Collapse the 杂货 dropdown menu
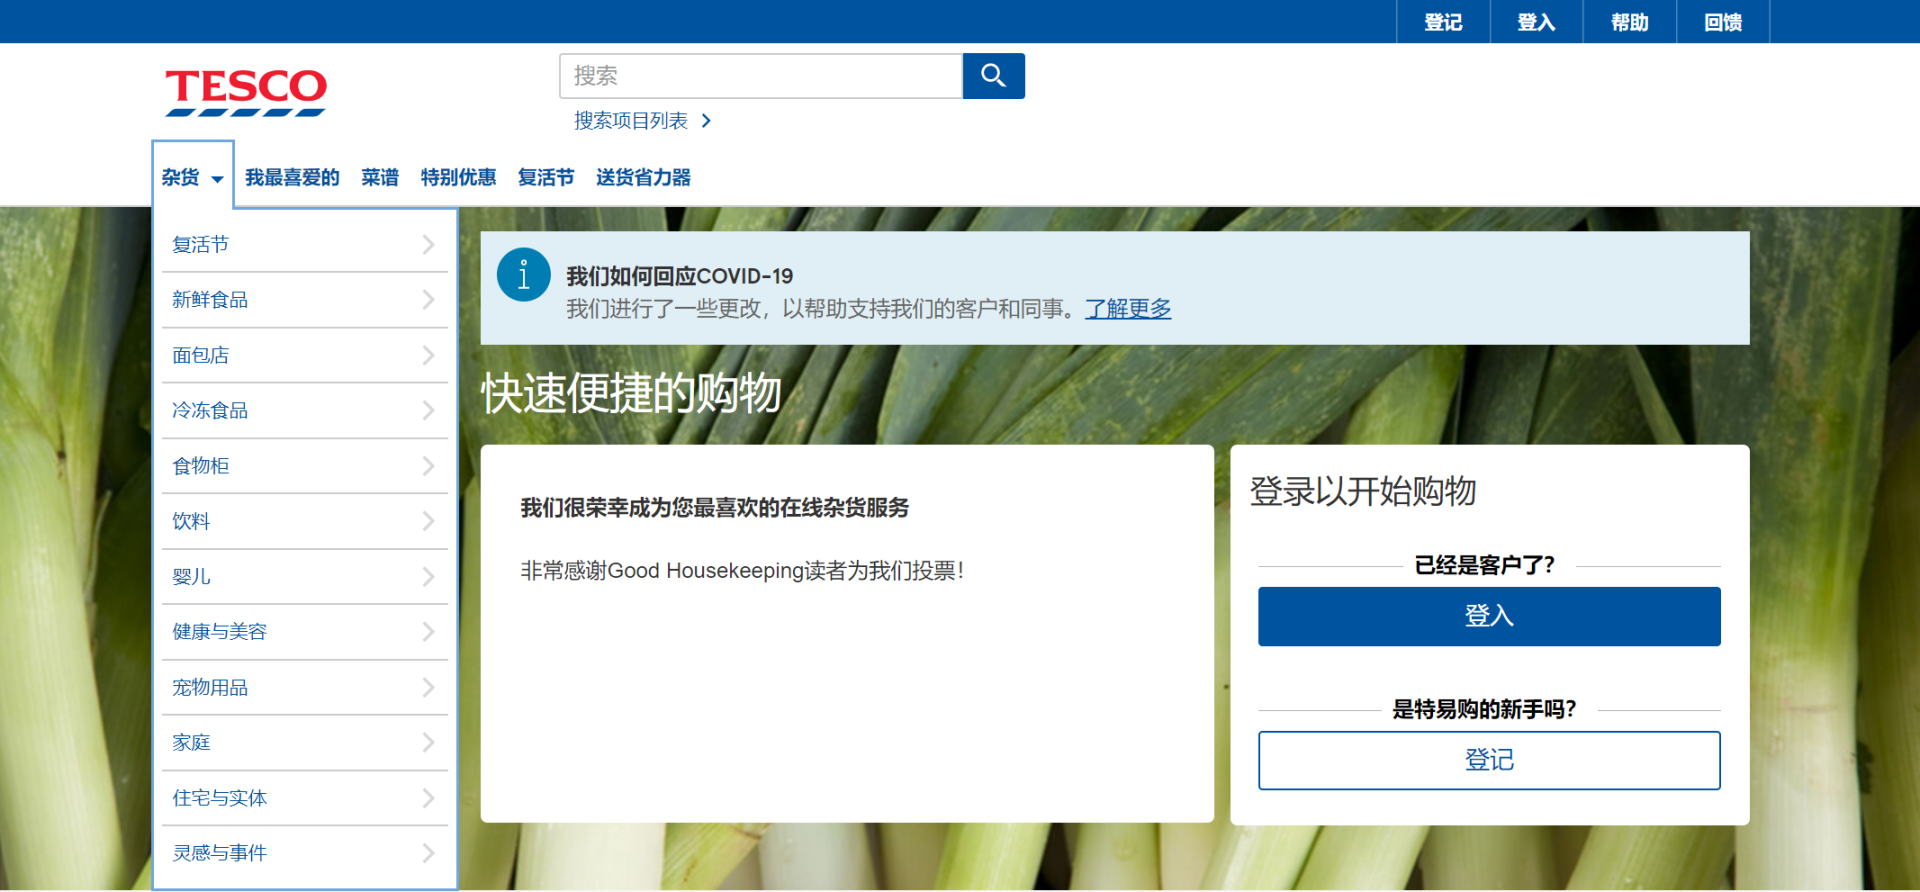 pyautogui.click(x=193, y=177)
